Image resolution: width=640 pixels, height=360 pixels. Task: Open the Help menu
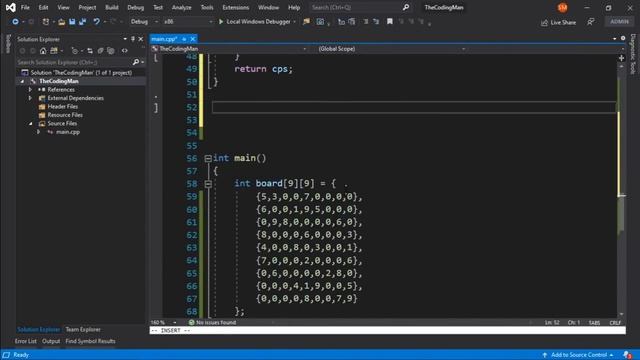tap(294, 7)
